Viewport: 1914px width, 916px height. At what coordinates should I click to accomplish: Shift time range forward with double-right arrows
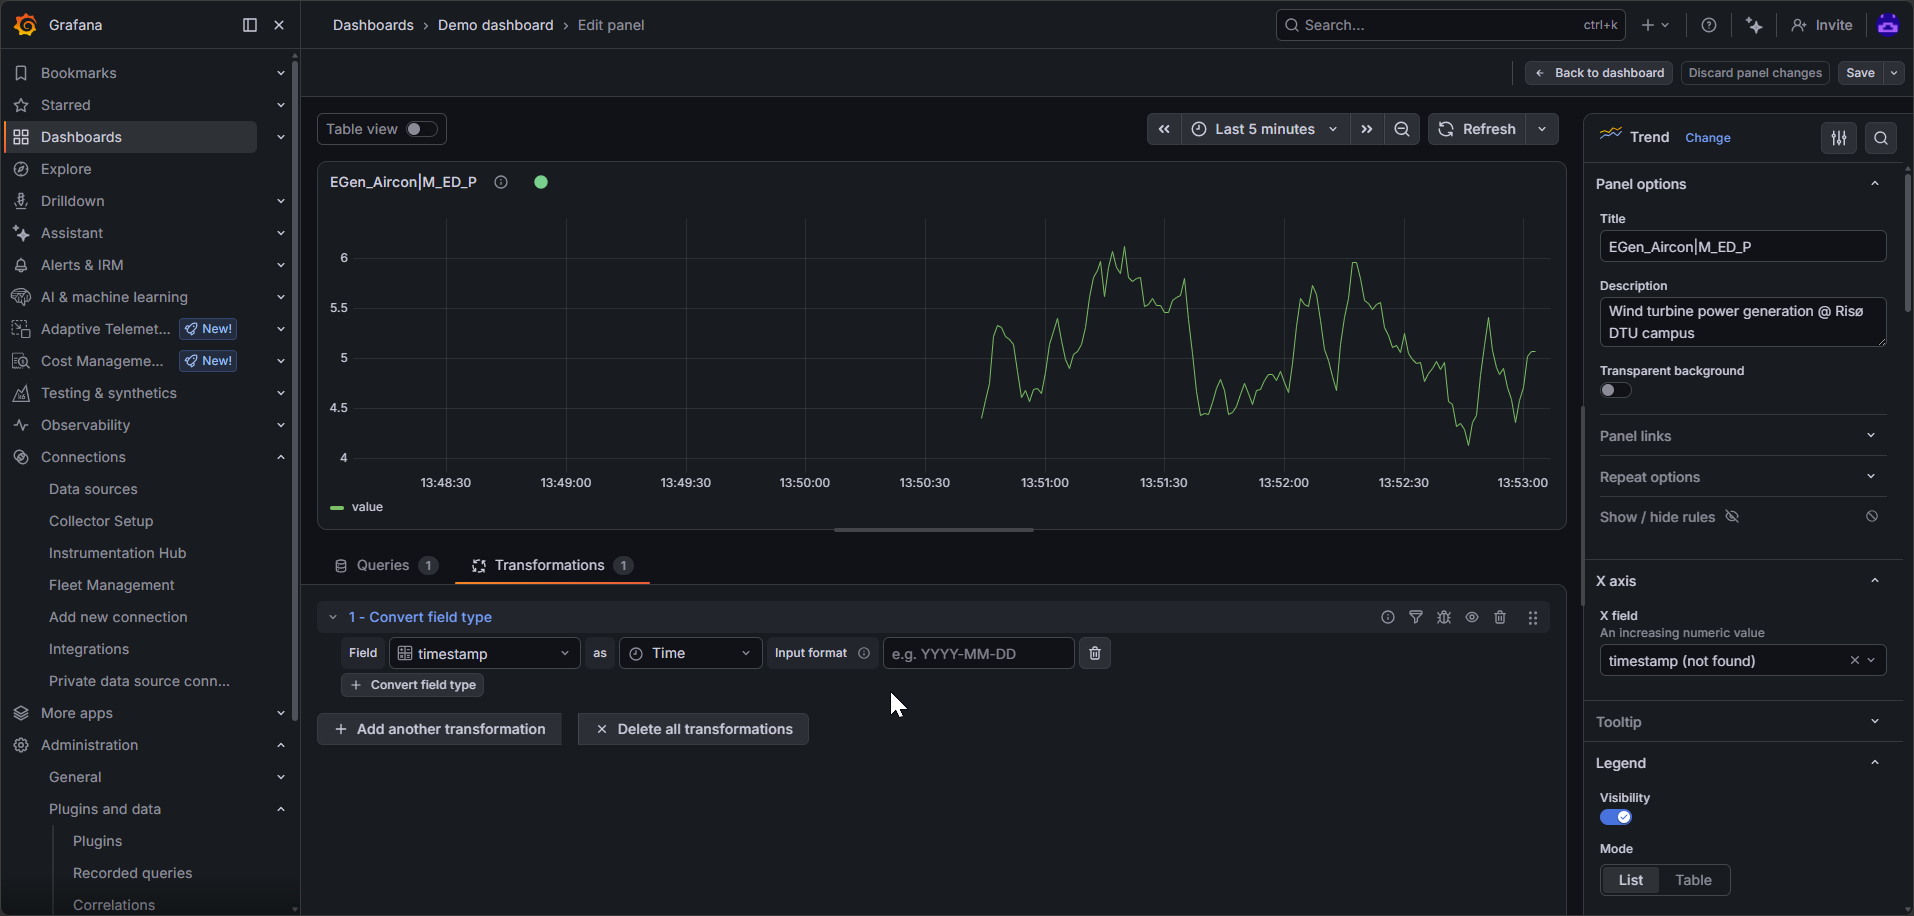click(1367, 129)
